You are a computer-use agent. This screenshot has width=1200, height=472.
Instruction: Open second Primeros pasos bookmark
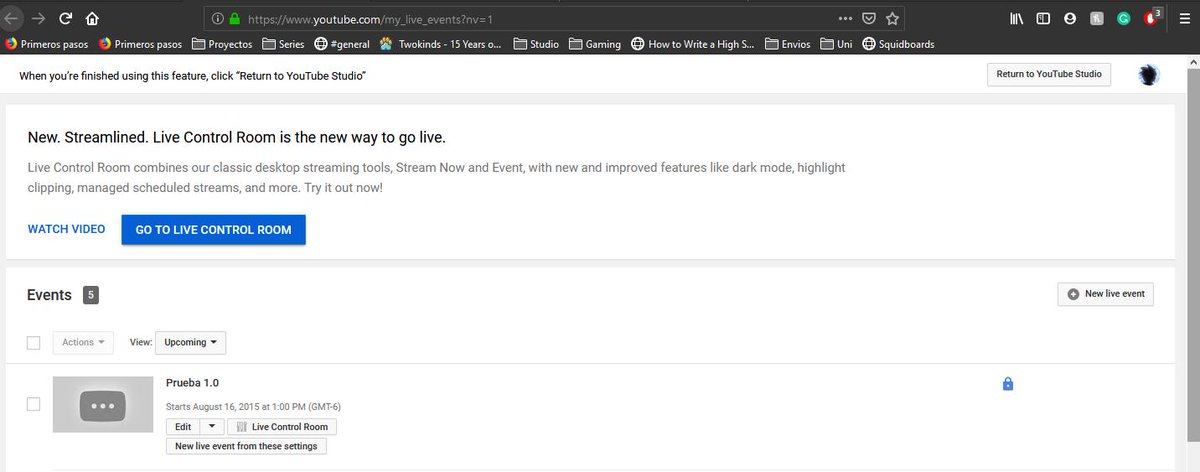[141, 44]
